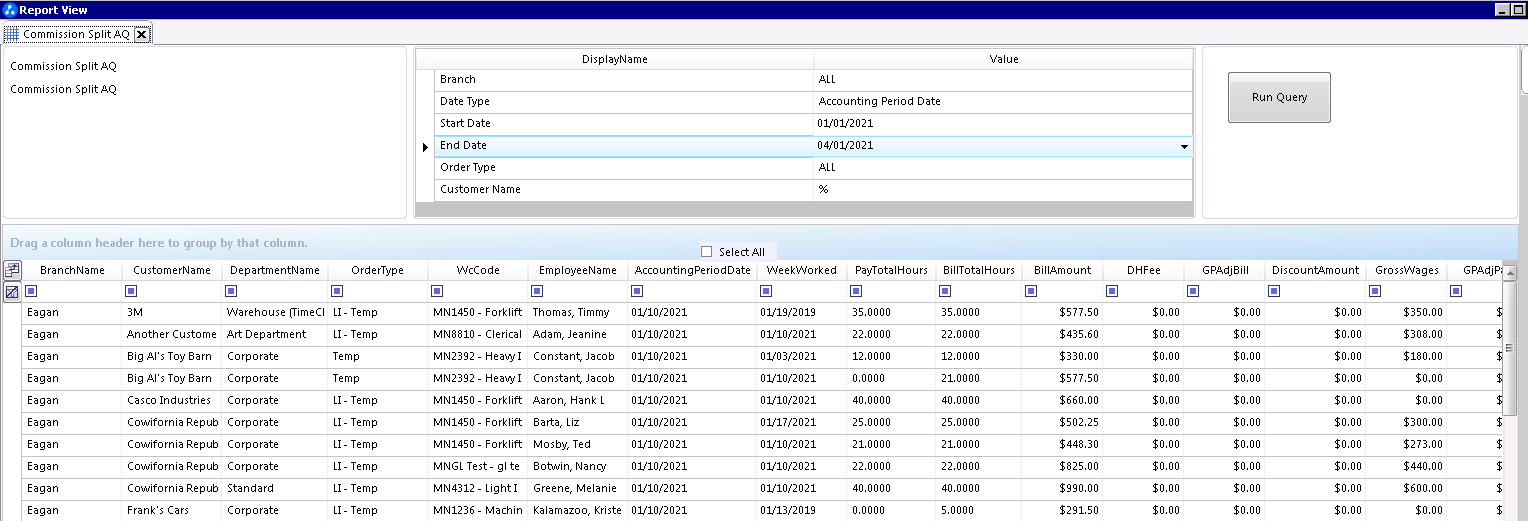
Task: Click employee cell Barta, Liz
Action: 578,422
